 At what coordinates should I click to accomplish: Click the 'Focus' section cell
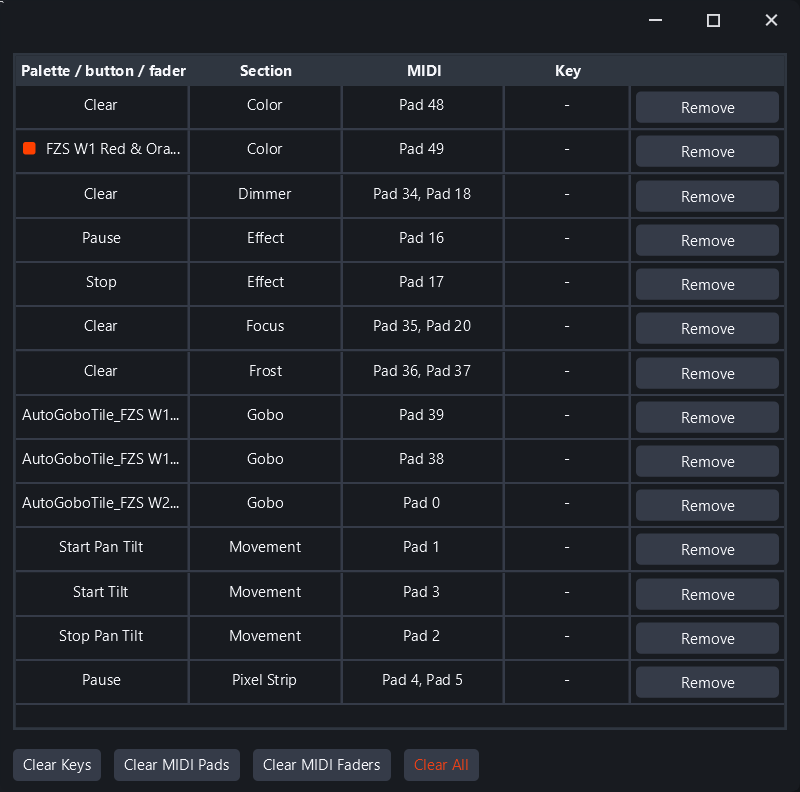265,326
